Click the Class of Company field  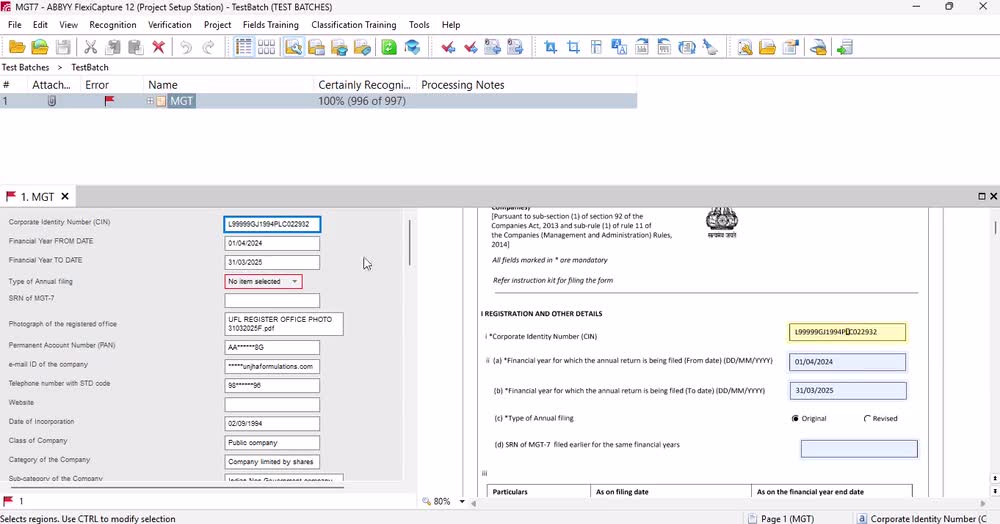click(272, 442)
